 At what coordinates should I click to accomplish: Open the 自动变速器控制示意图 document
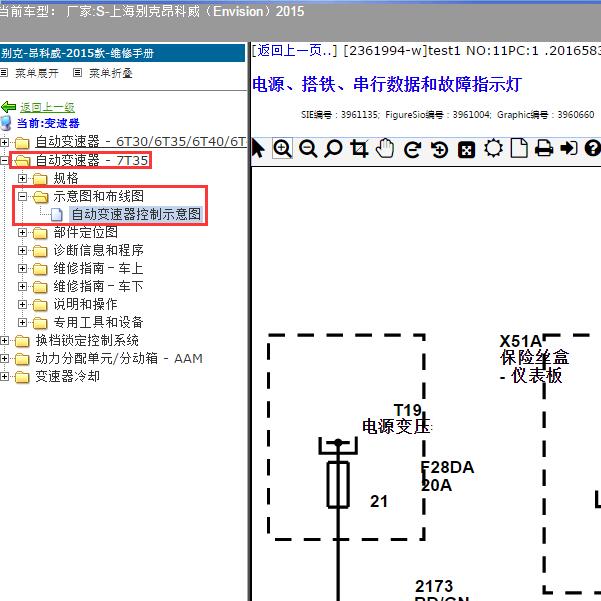click(x=136, y=214)
